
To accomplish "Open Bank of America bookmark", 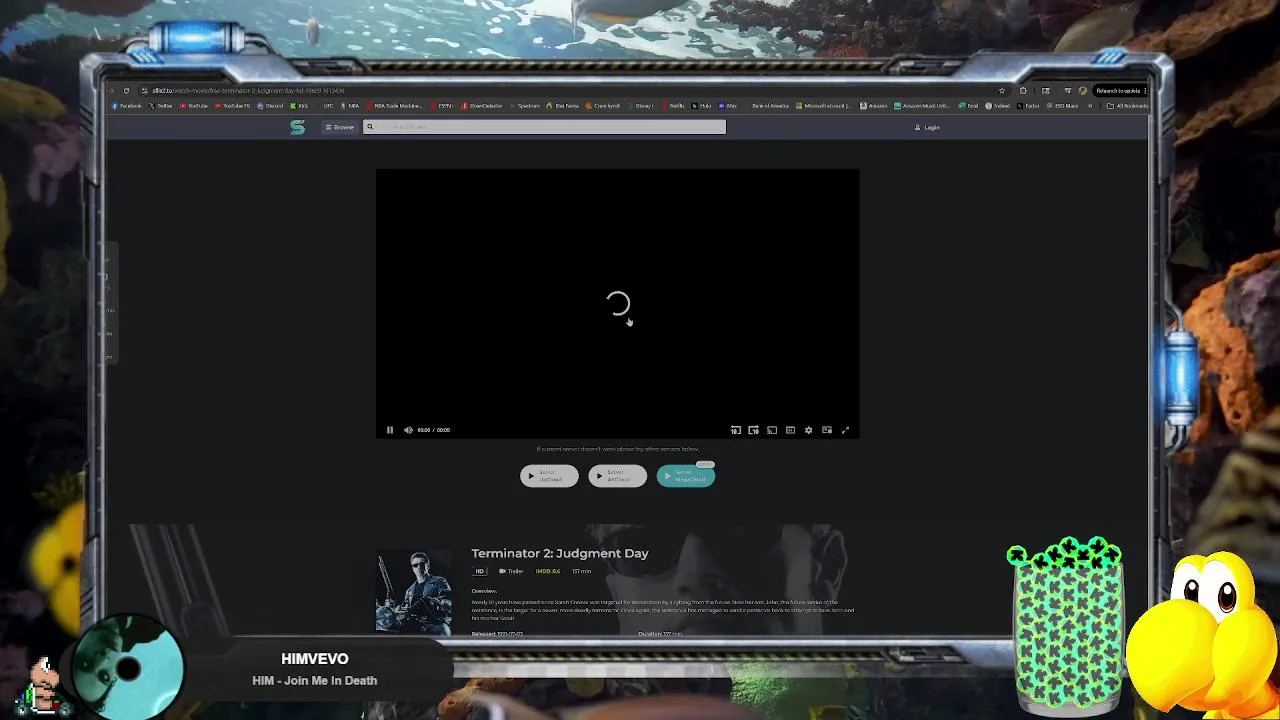I will coord(766,106).
